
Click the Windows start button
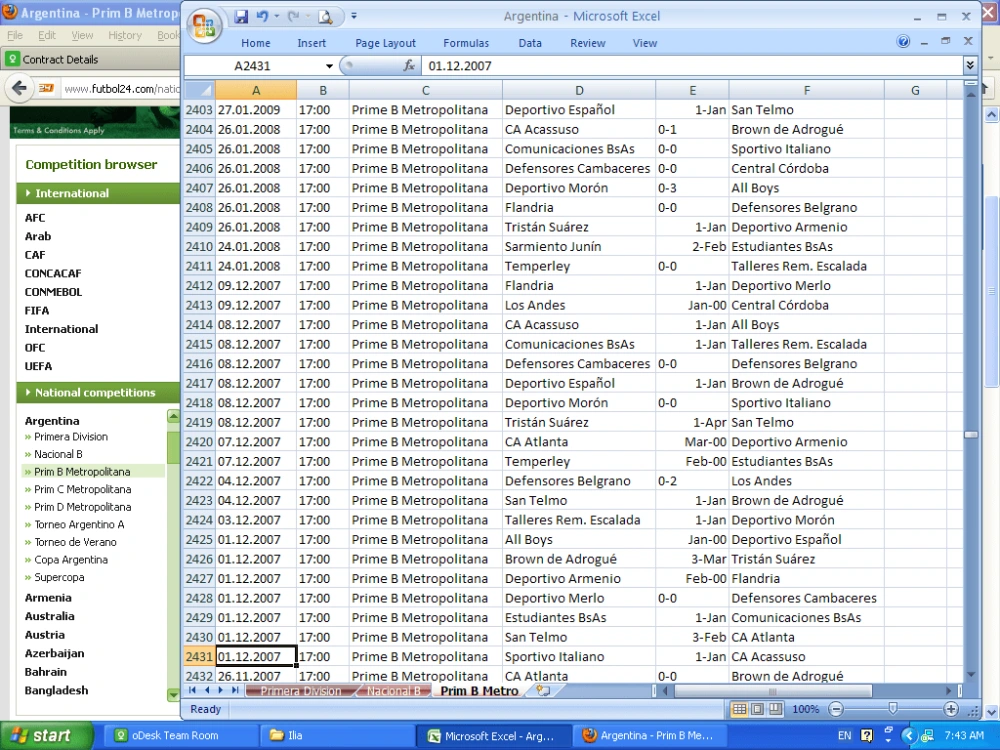pos(47,735)
